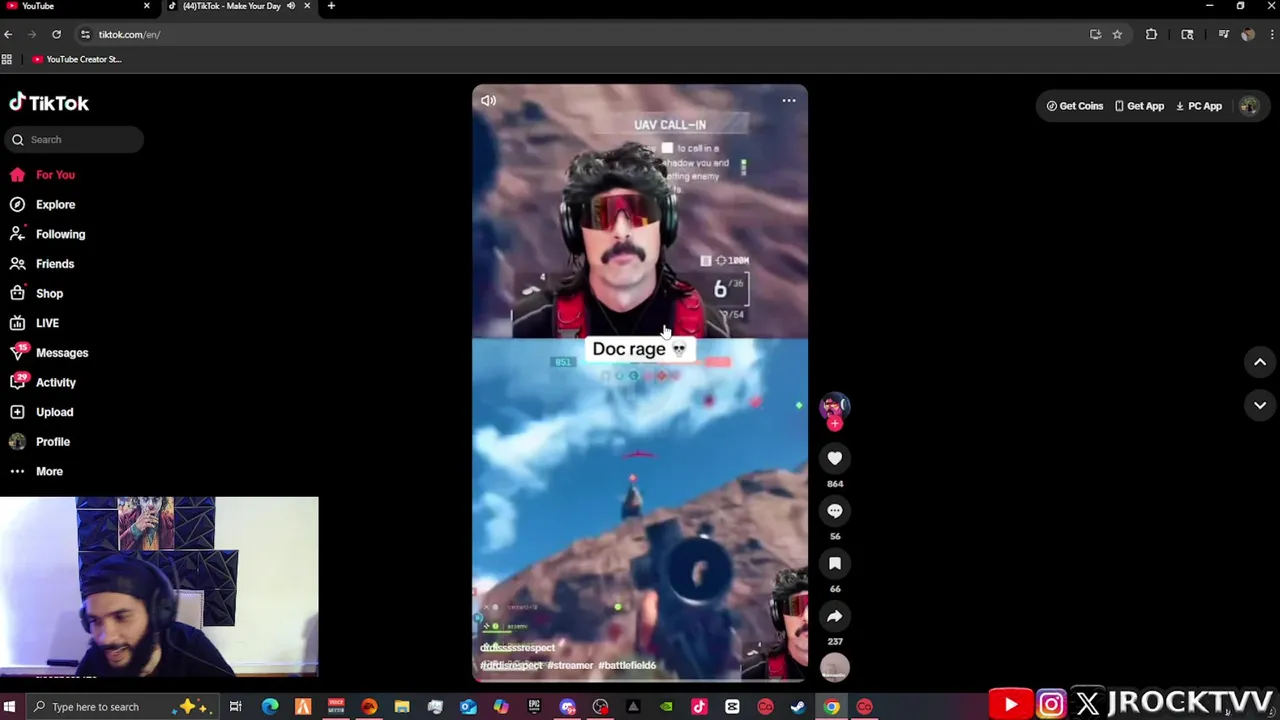Bookmark the video to favorites
Viewport: 1280px width, 720px height.
[835, 564]
